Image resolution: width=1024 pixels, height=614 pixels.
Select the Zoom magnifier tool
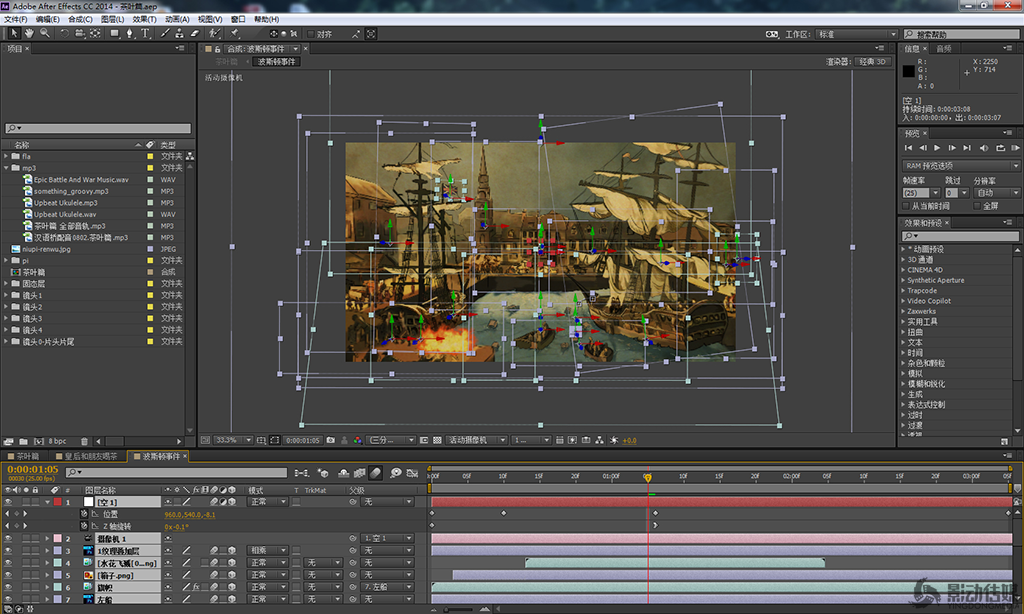45,33
